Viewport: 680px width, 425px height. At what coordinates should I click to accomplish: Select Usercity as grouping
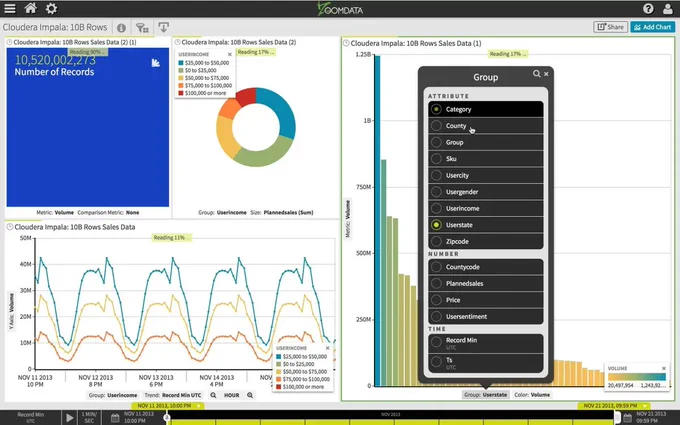click(485, 175)
